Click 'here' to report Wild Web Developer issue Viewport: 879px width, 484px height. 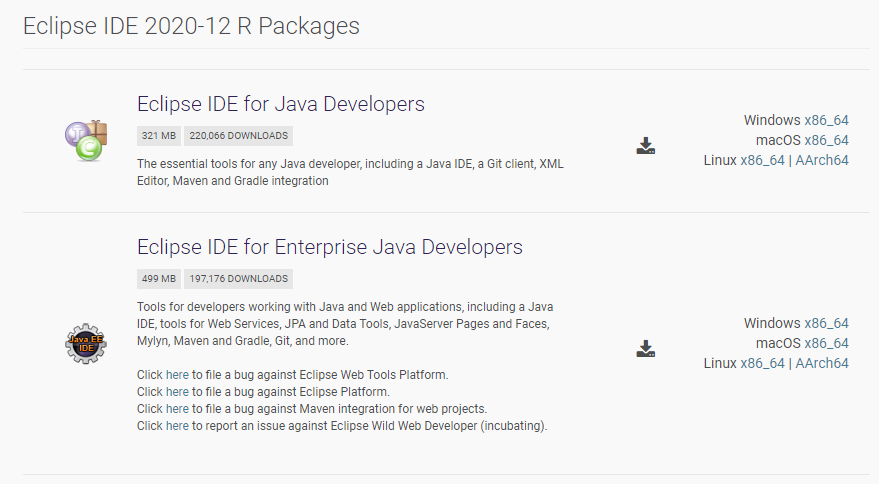177,426
